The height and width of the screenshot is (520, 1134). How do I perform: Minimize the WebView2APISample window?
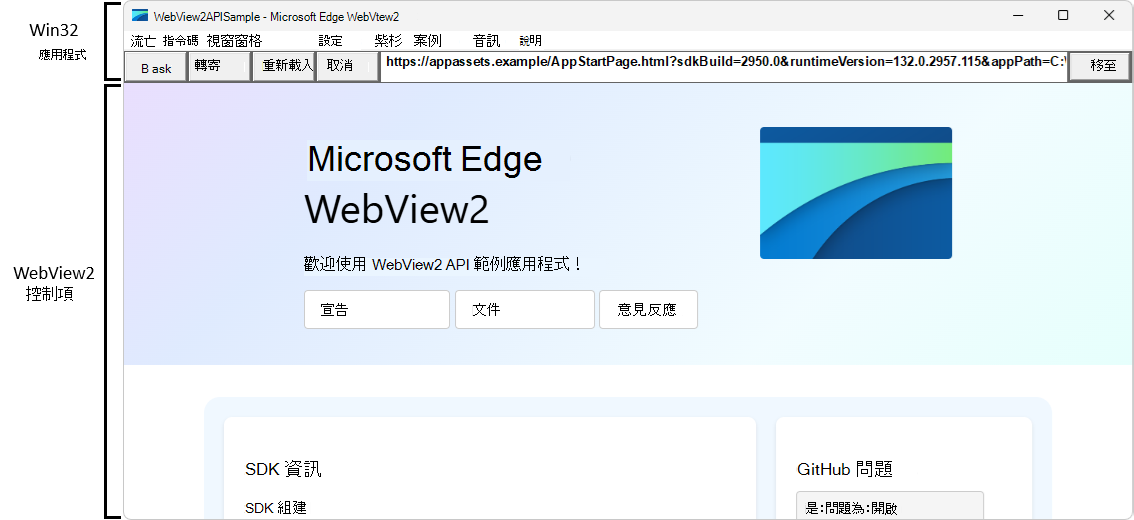(x=1018, y=15)
